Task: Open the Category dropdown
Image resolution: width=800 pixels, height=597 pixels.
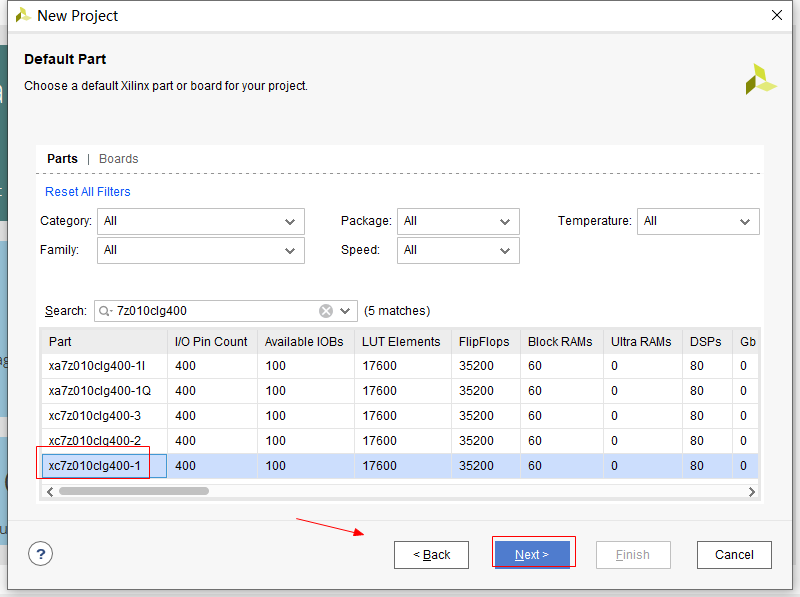Action: coord(201,221)
